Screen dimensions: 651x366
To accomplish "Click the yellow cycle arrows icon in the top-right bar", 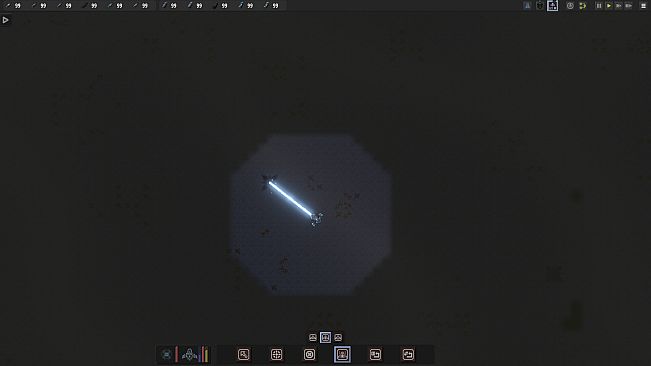I will tap(582, 6).
